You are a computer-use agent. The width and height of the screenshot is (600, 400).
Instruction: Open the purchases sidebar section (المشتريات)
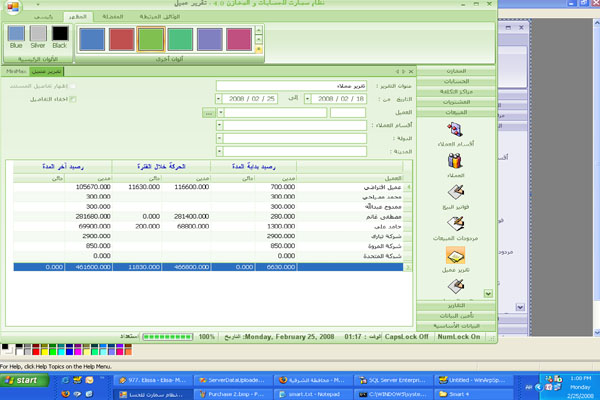pyautogui.click(x=456, y=102)
